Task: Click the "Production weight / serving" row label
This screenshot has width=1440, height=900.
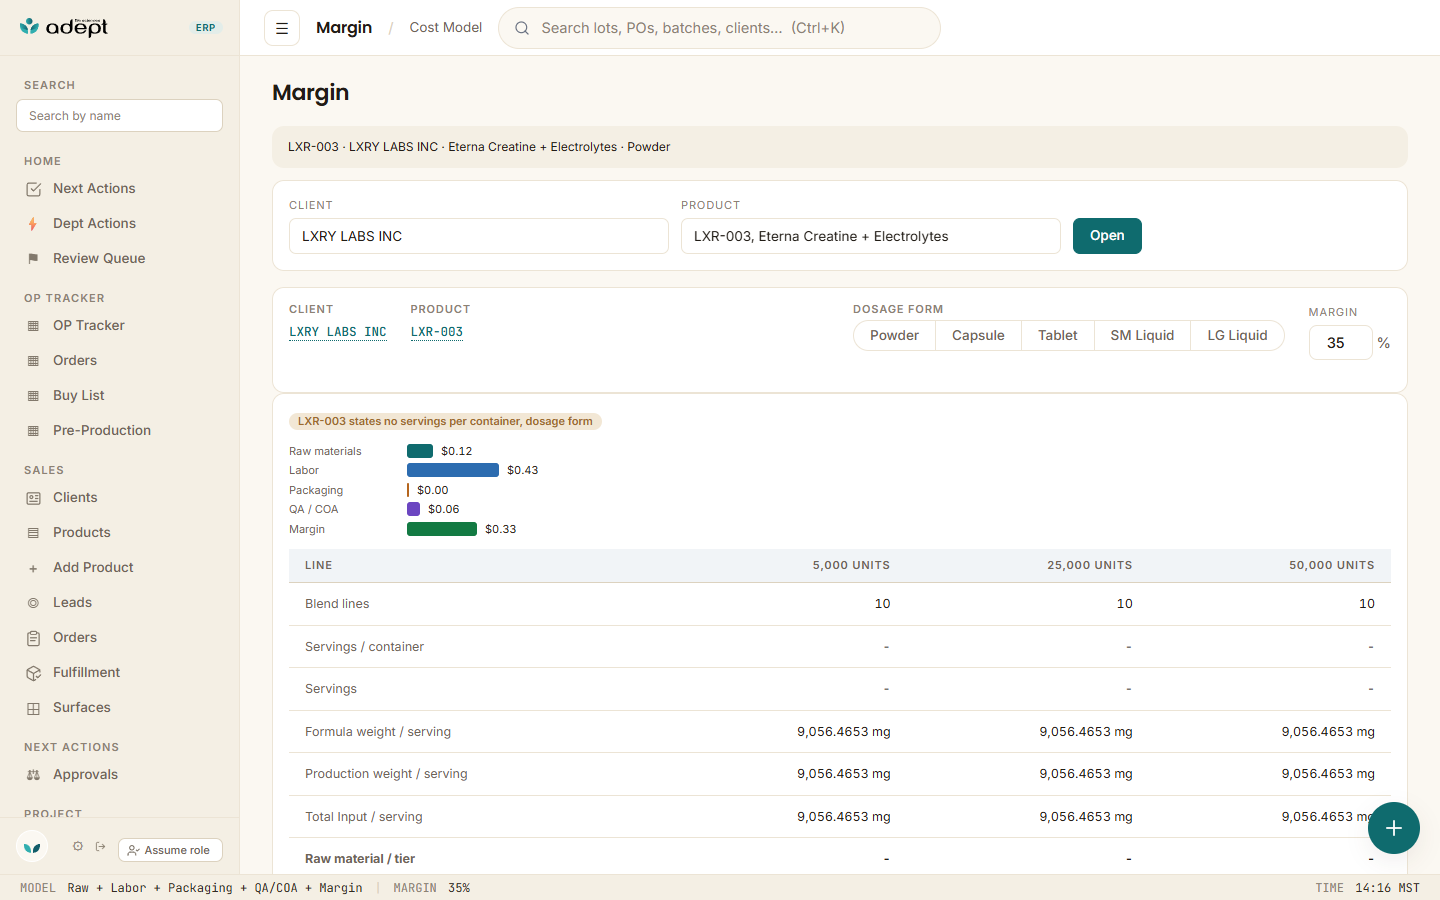Action: click(x=386, y=774)
